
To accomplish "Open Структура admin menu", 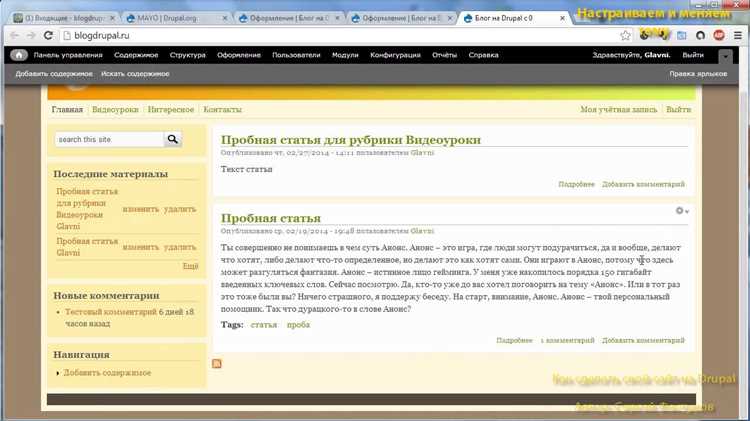I will coord(188,55).
